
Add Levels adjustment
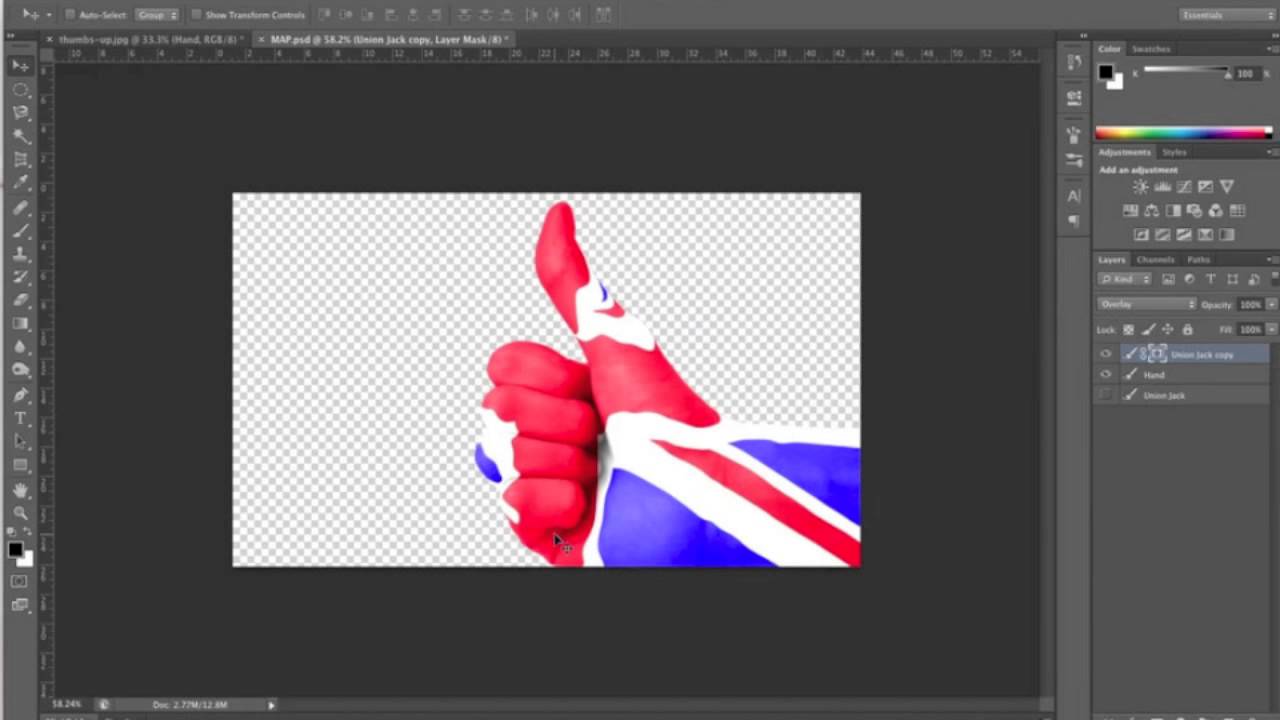click(1162, 187)
